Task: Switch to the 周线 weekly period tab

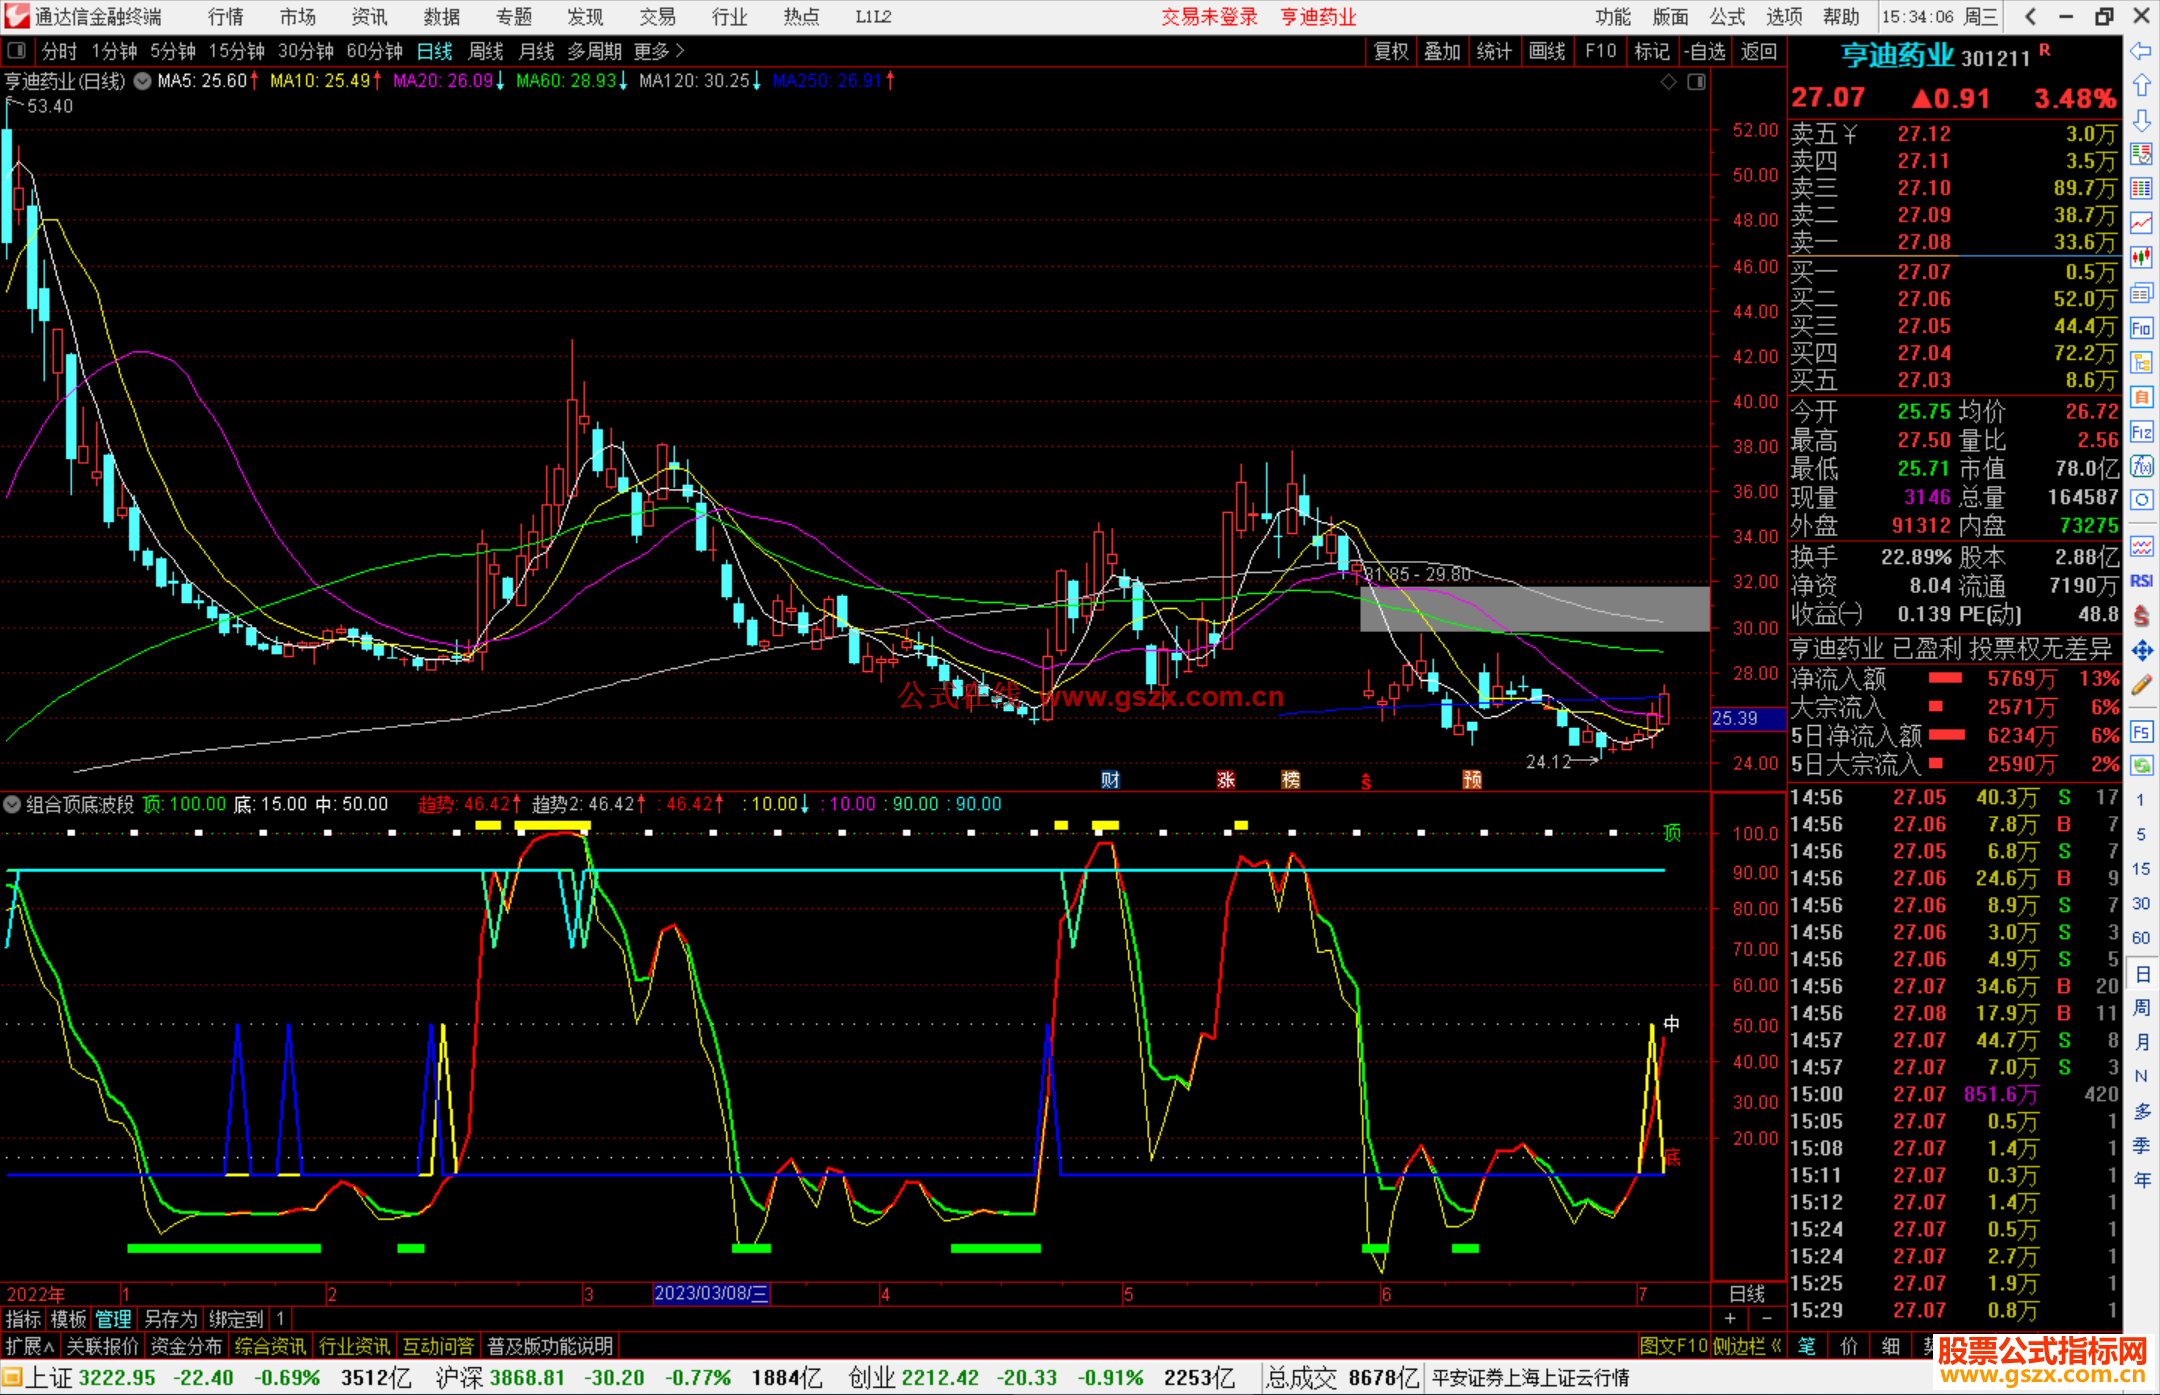Action: (x=486, y=51)
